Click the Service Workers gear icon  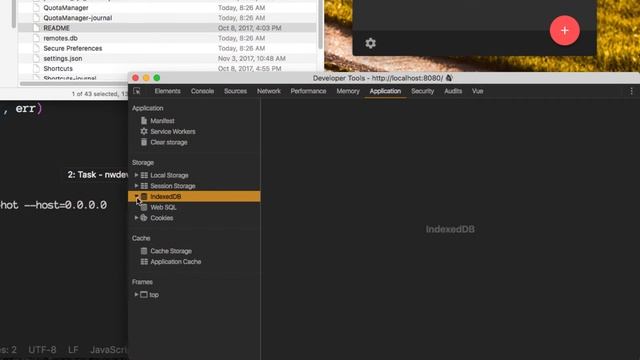(144, 131)
